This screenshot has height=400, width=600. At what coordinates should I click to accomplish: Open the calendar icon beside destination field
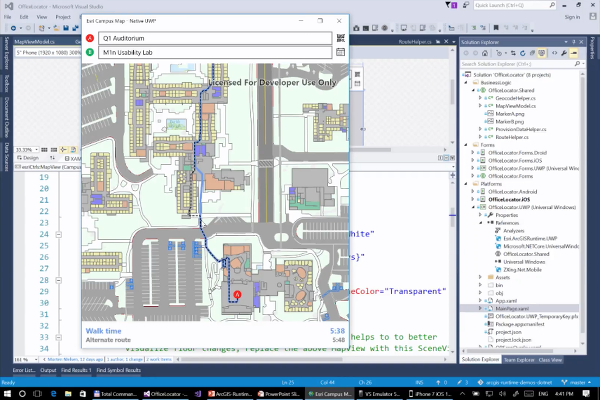click(x=340, y=50)
